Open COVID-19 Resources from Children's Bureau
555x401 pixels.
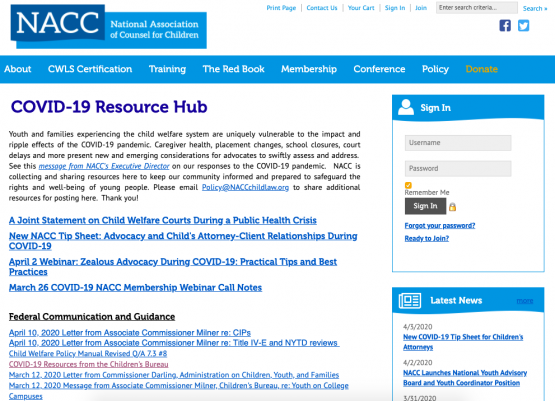tap(88, 364)
